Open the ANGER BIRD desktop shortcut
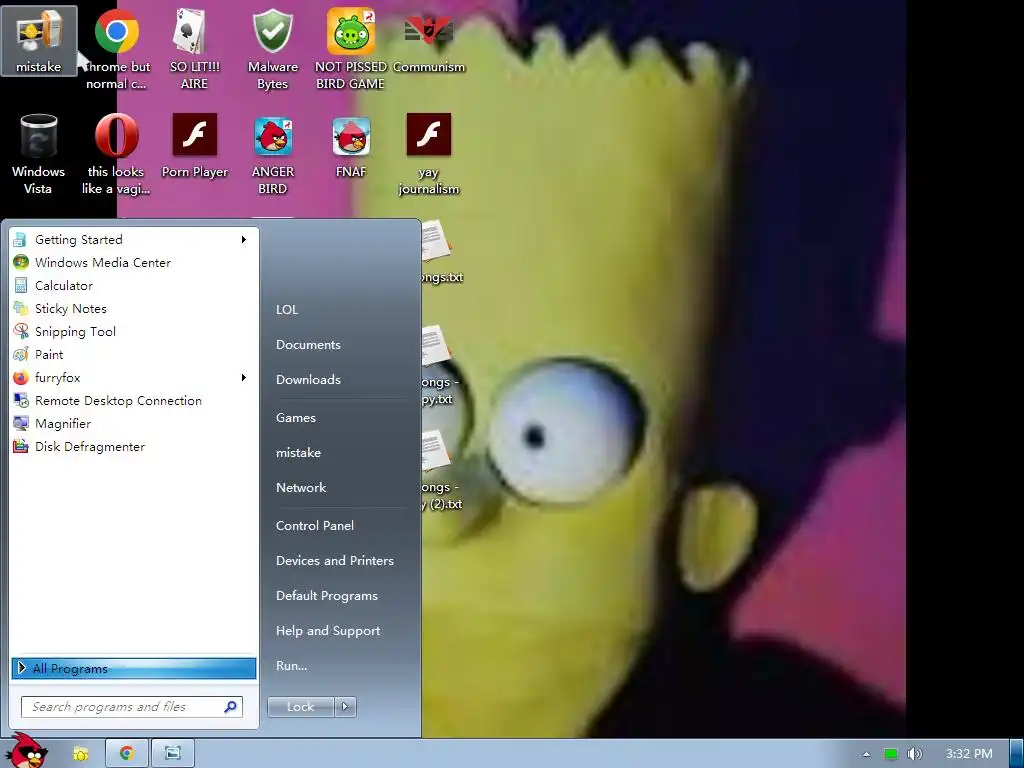This screenshot has width=1024, height=768. (x=273, y=154)
